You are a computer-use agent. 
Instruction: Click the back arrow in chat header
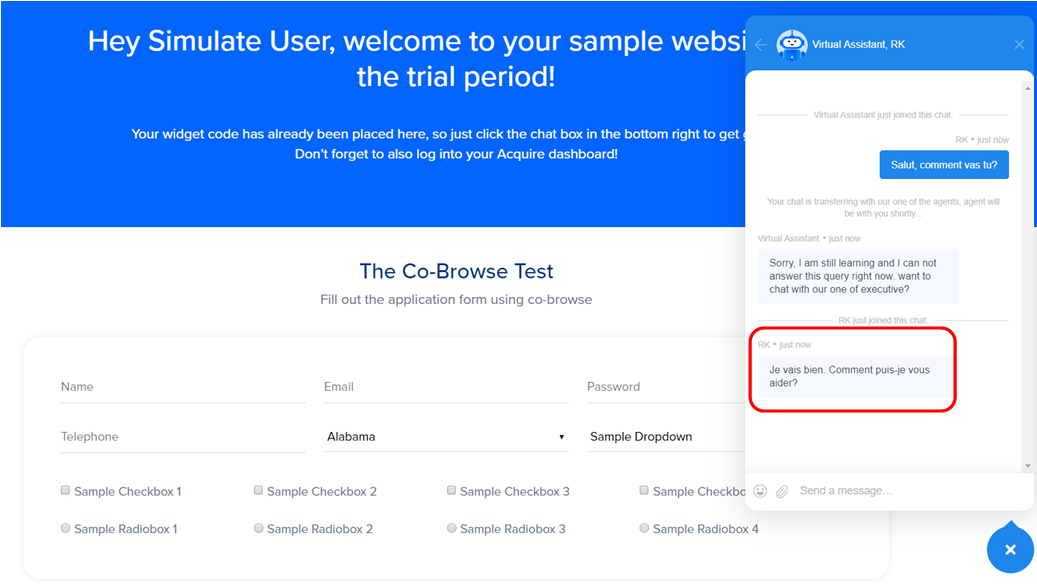pos(761,44)
